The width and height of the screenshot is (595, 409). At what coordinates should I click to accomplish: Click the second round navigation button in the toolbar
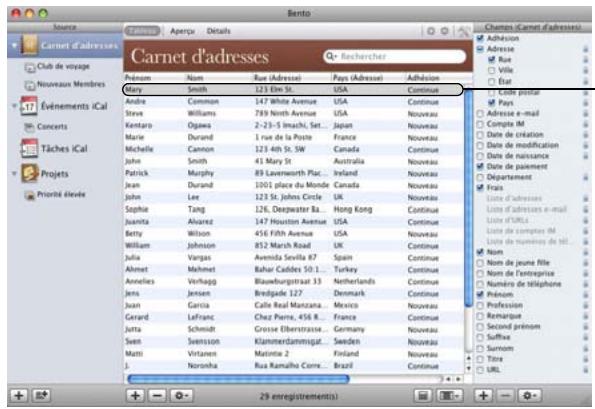(x=445, y=31)
